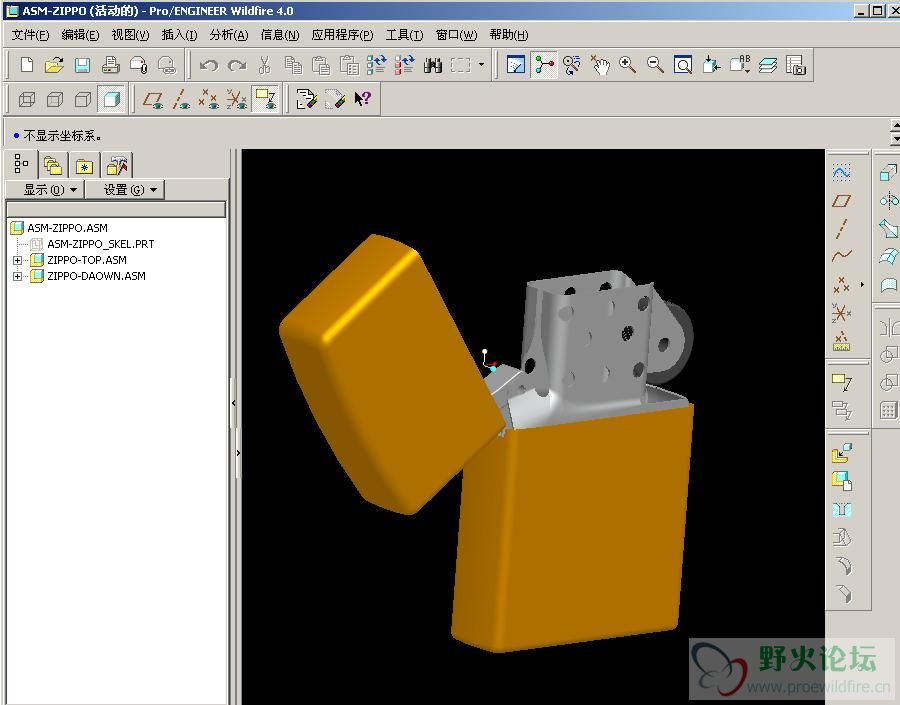
Task: Open the 分析(A) menu
Action: coord(229,35)
